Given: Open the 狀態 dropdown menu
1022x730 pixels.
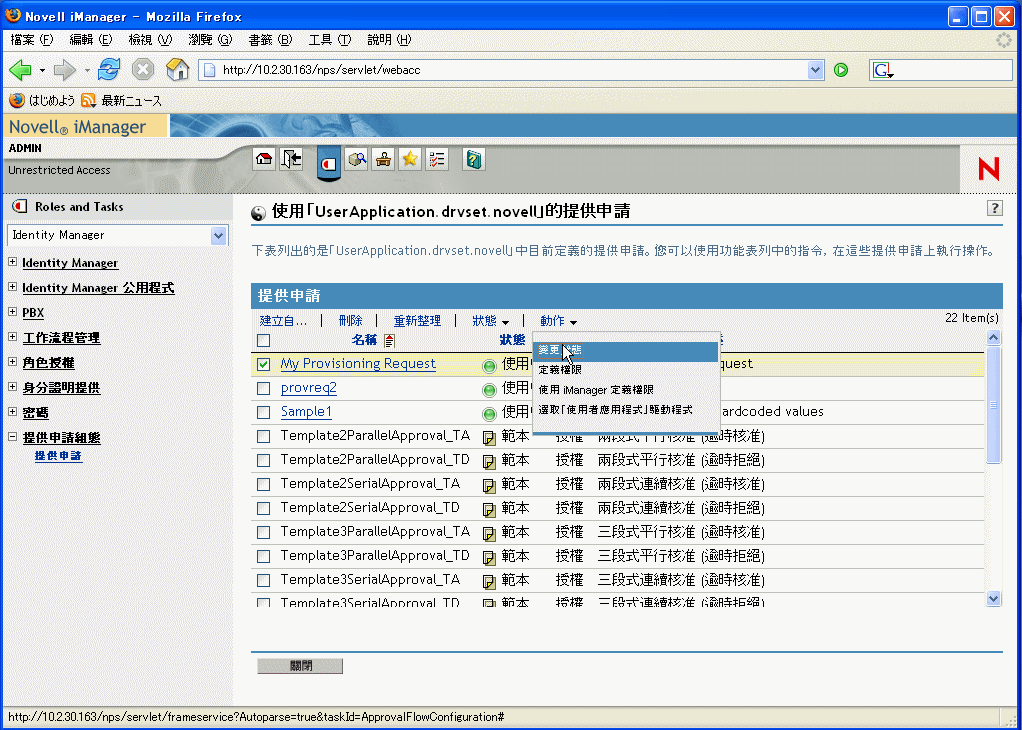Looking at the screenshot, I should 491,321.
